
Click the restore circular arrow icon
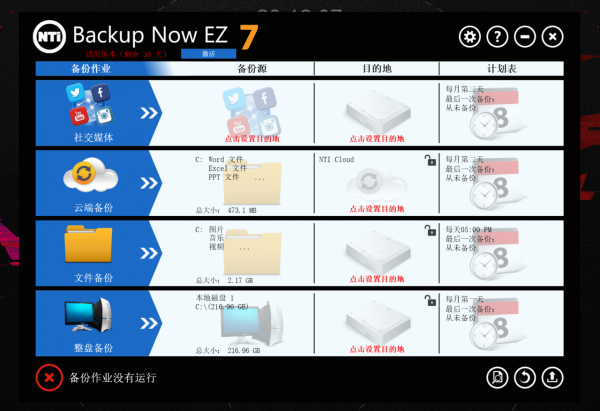[525, 378]
